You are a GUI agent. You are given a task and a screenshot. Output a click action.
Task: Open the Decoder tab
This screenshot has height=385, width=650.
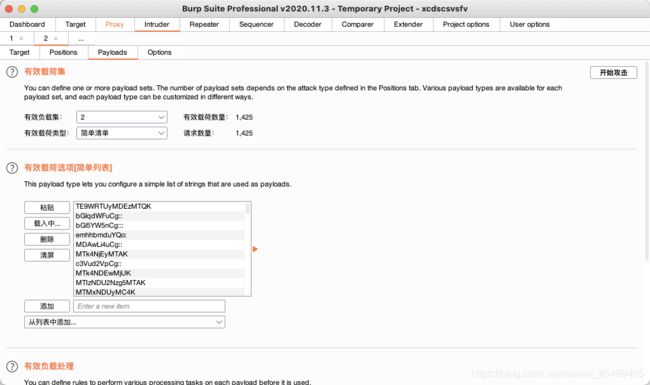pos(308,24)
